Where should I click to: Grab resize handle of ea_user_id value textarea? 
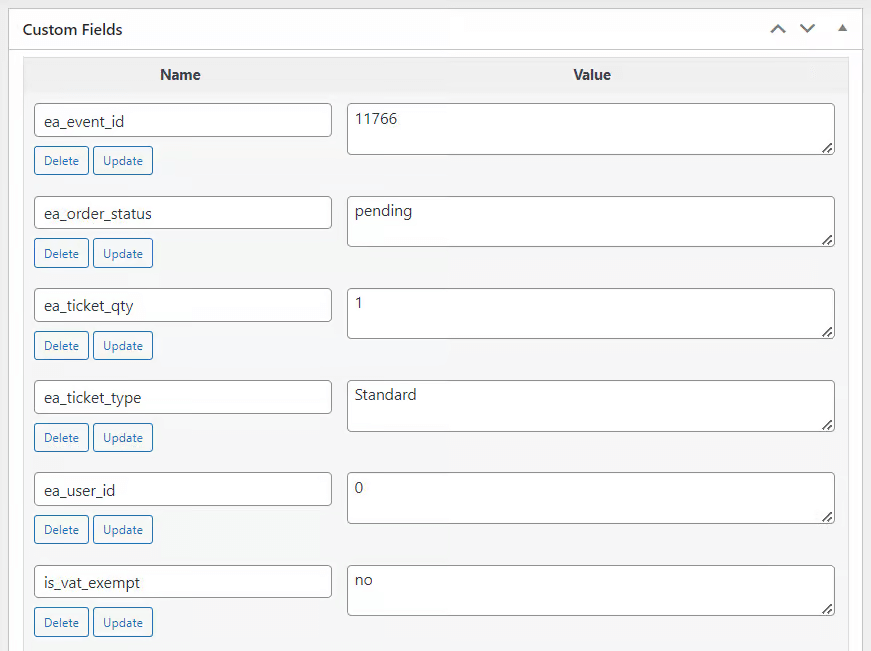827,517
